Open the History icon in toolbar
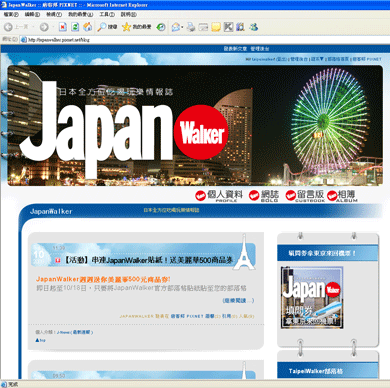Viewport: 390px width, 388px height. [161, 27]
